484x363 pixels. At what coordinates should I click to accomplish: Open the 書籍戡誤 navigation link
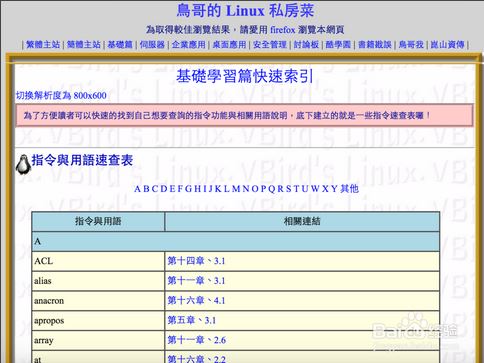(375, 44)
